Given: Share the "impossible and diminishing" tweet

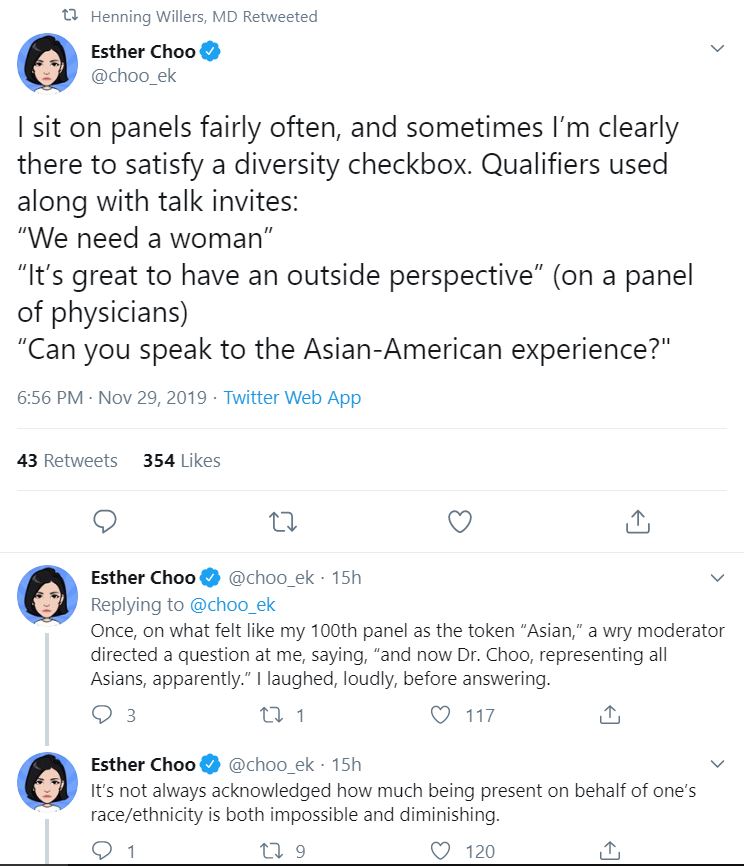Looking at the screenshot, I should point(608,851).
